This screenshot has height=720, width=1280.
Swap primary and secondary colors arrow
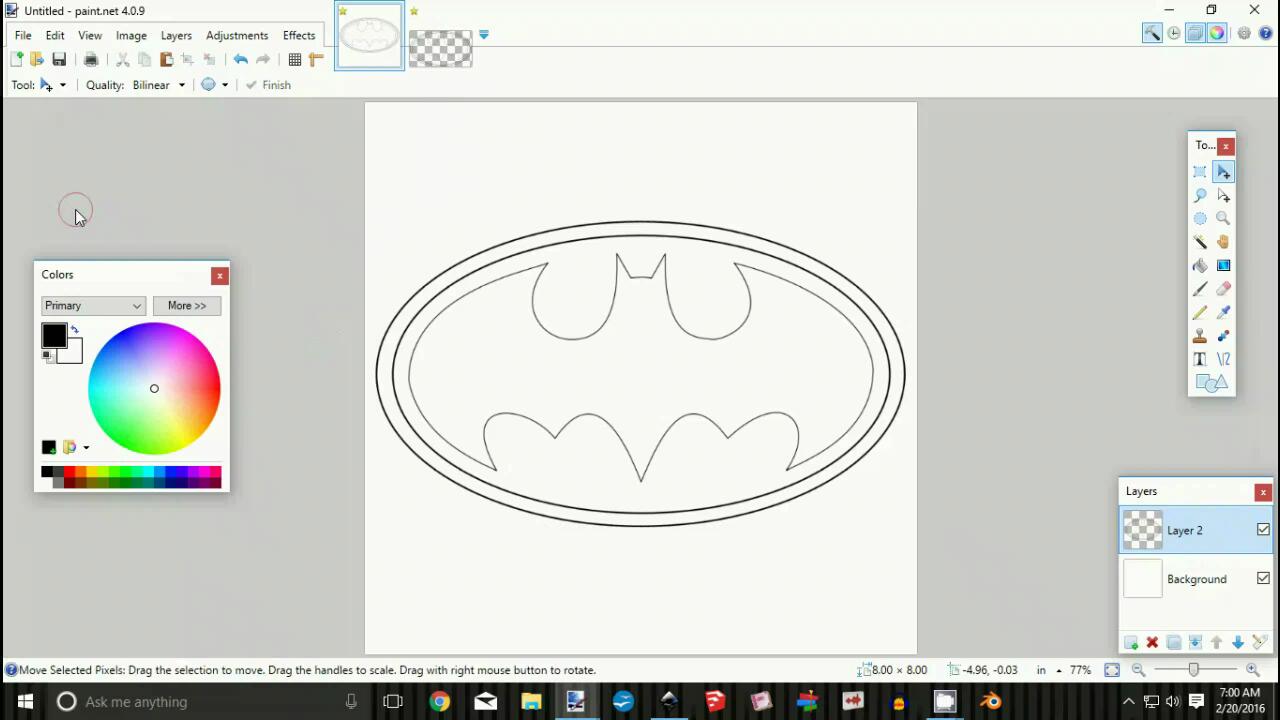coord(74,329)
